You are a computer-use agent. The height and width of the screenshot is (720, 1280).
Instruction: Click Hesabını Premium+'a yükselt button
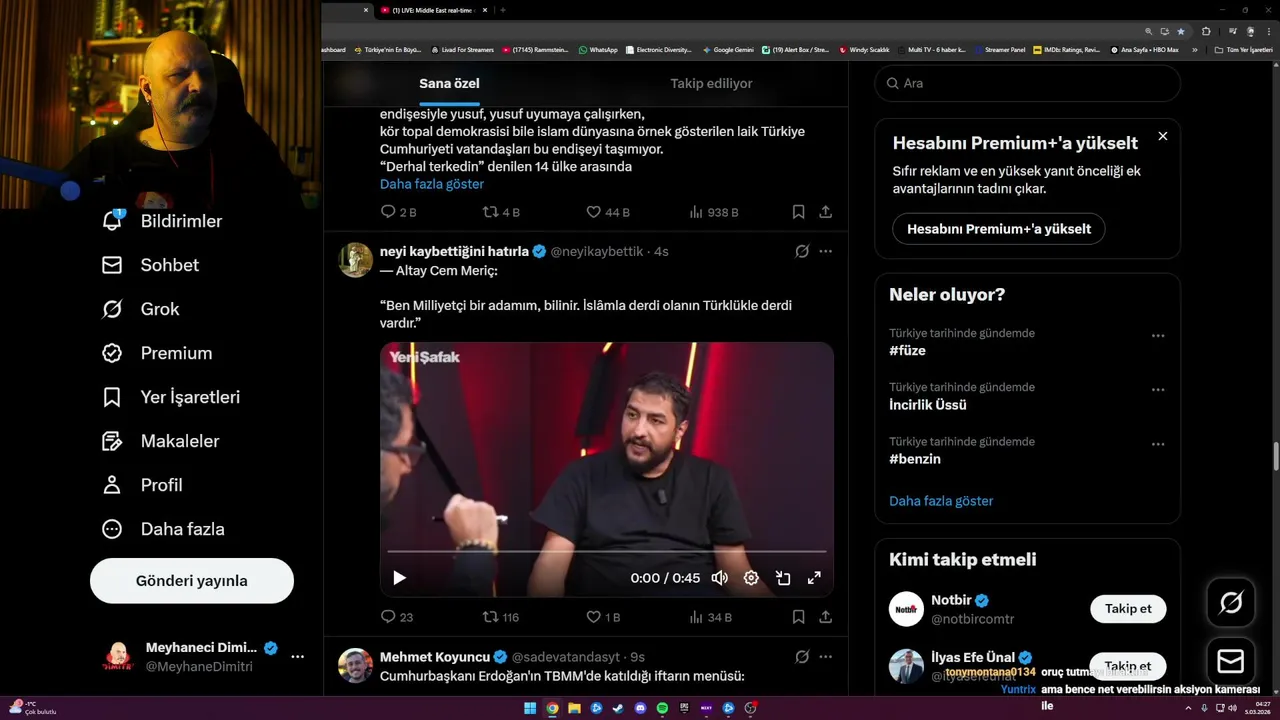click(x=999, y=229)
